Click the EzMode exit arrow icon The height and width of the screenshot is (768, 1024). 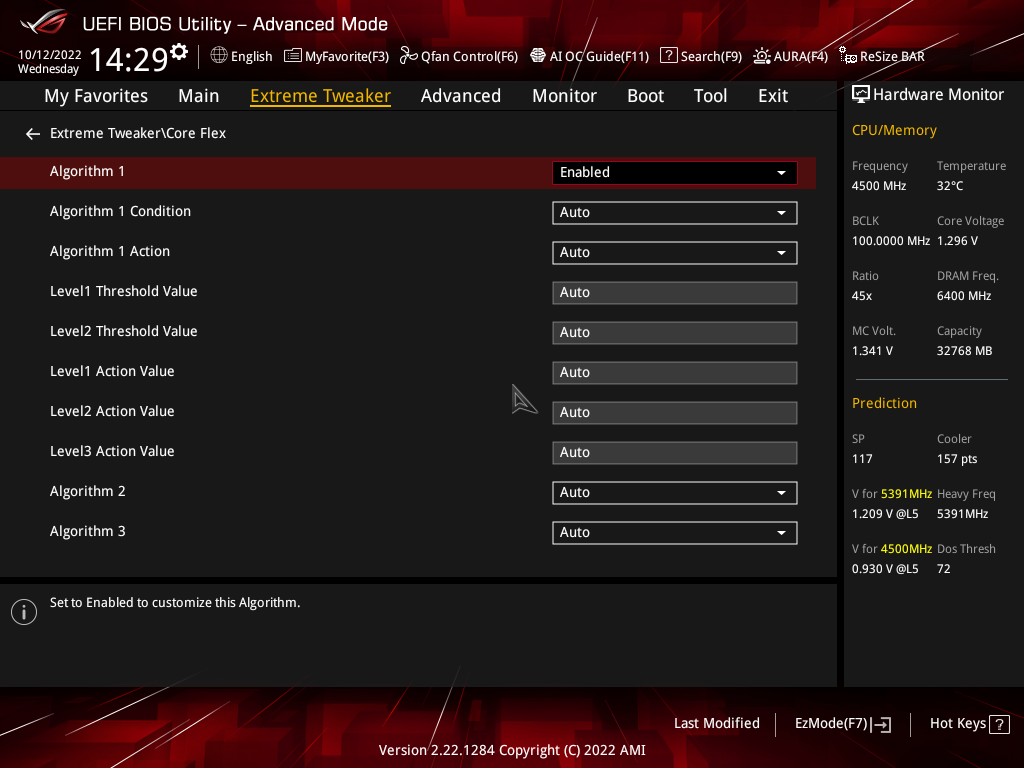(882, 724)
